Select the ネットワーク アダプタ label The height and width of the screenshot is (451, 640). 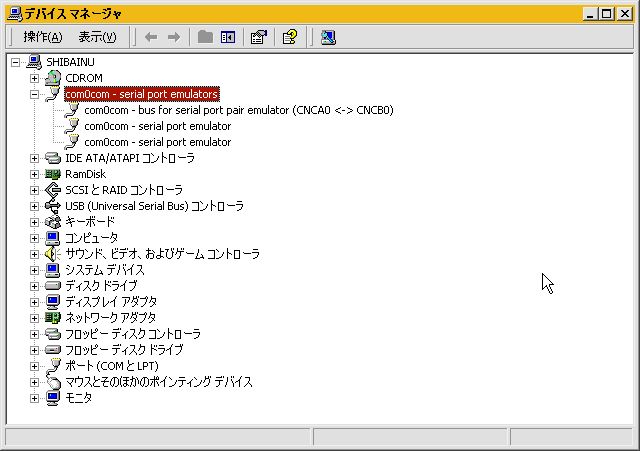click(x=111, y=318)
